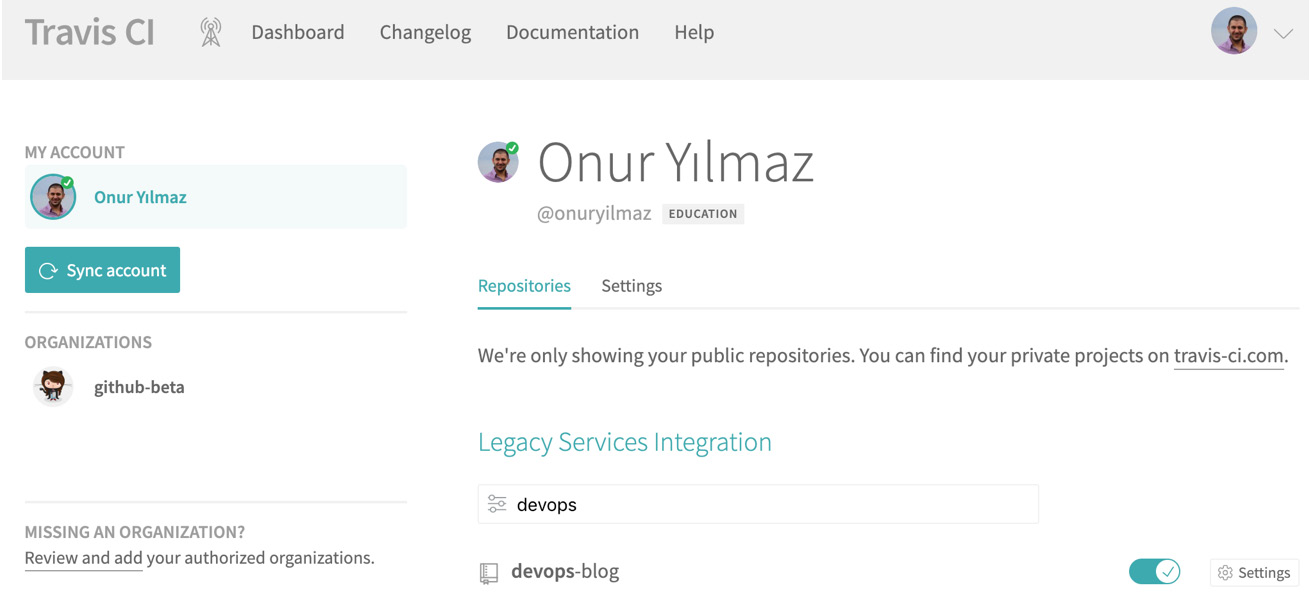Click the repository filter input field

(x=770, y=505)
